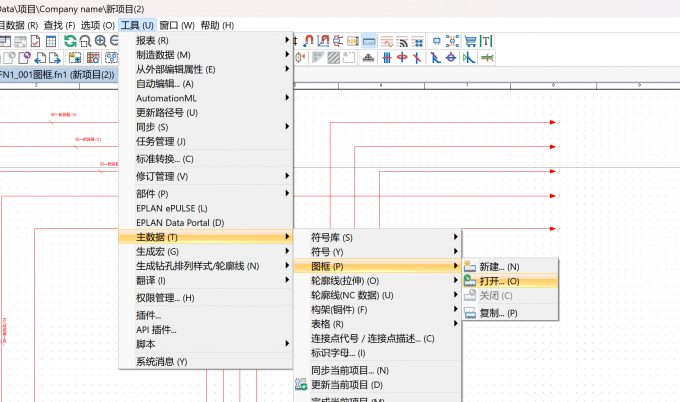680x402 pixels.
Task: Click the yellow dashed-box selection icon
Action: [75, 58]
